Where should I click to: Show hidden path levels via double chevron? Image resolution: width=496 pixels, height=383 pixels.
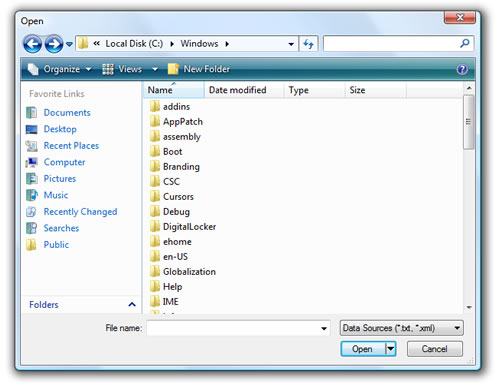(97, 44)
